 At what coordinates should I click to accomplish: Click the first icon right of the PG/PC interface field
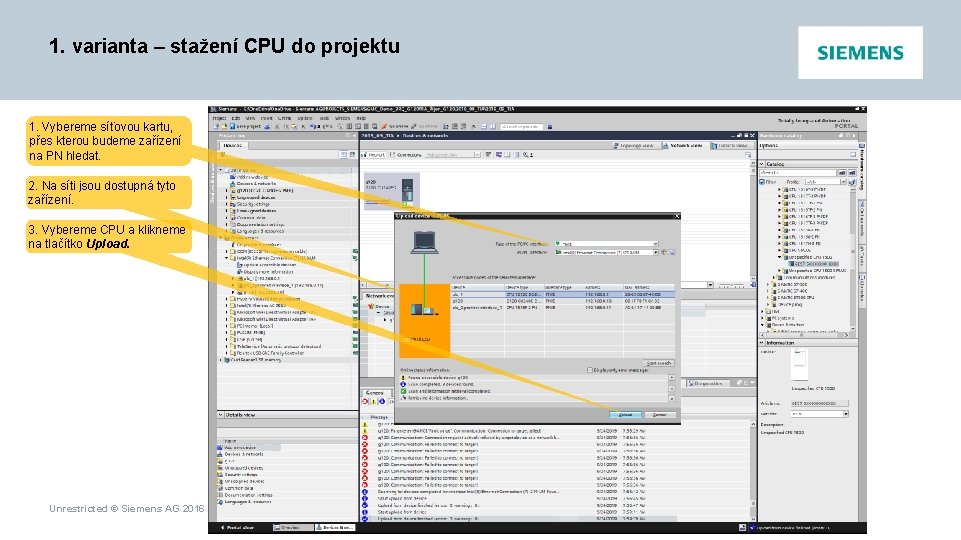(664, 252)
